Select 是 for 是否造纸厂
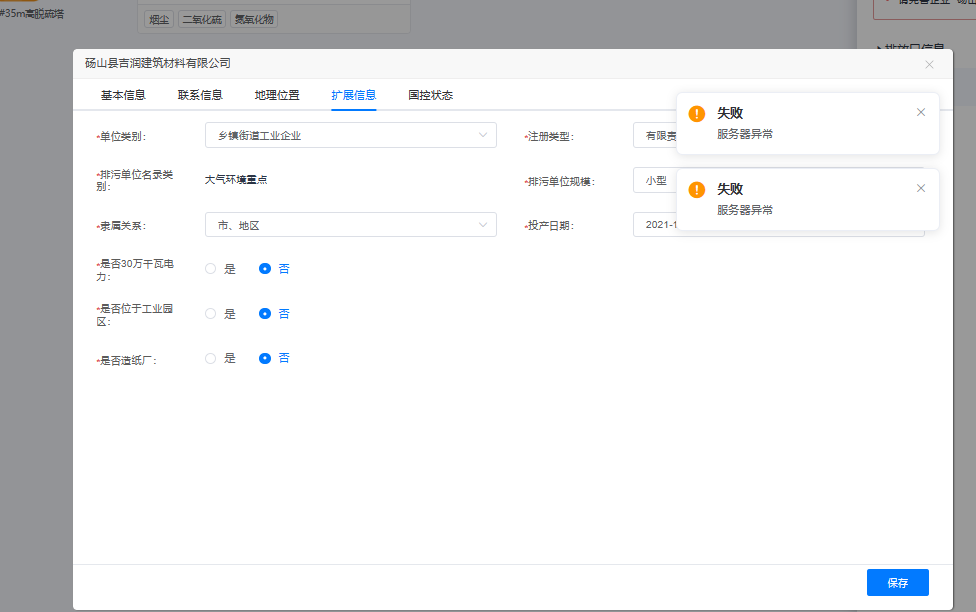The image size is (976, 612). [220, 359]
